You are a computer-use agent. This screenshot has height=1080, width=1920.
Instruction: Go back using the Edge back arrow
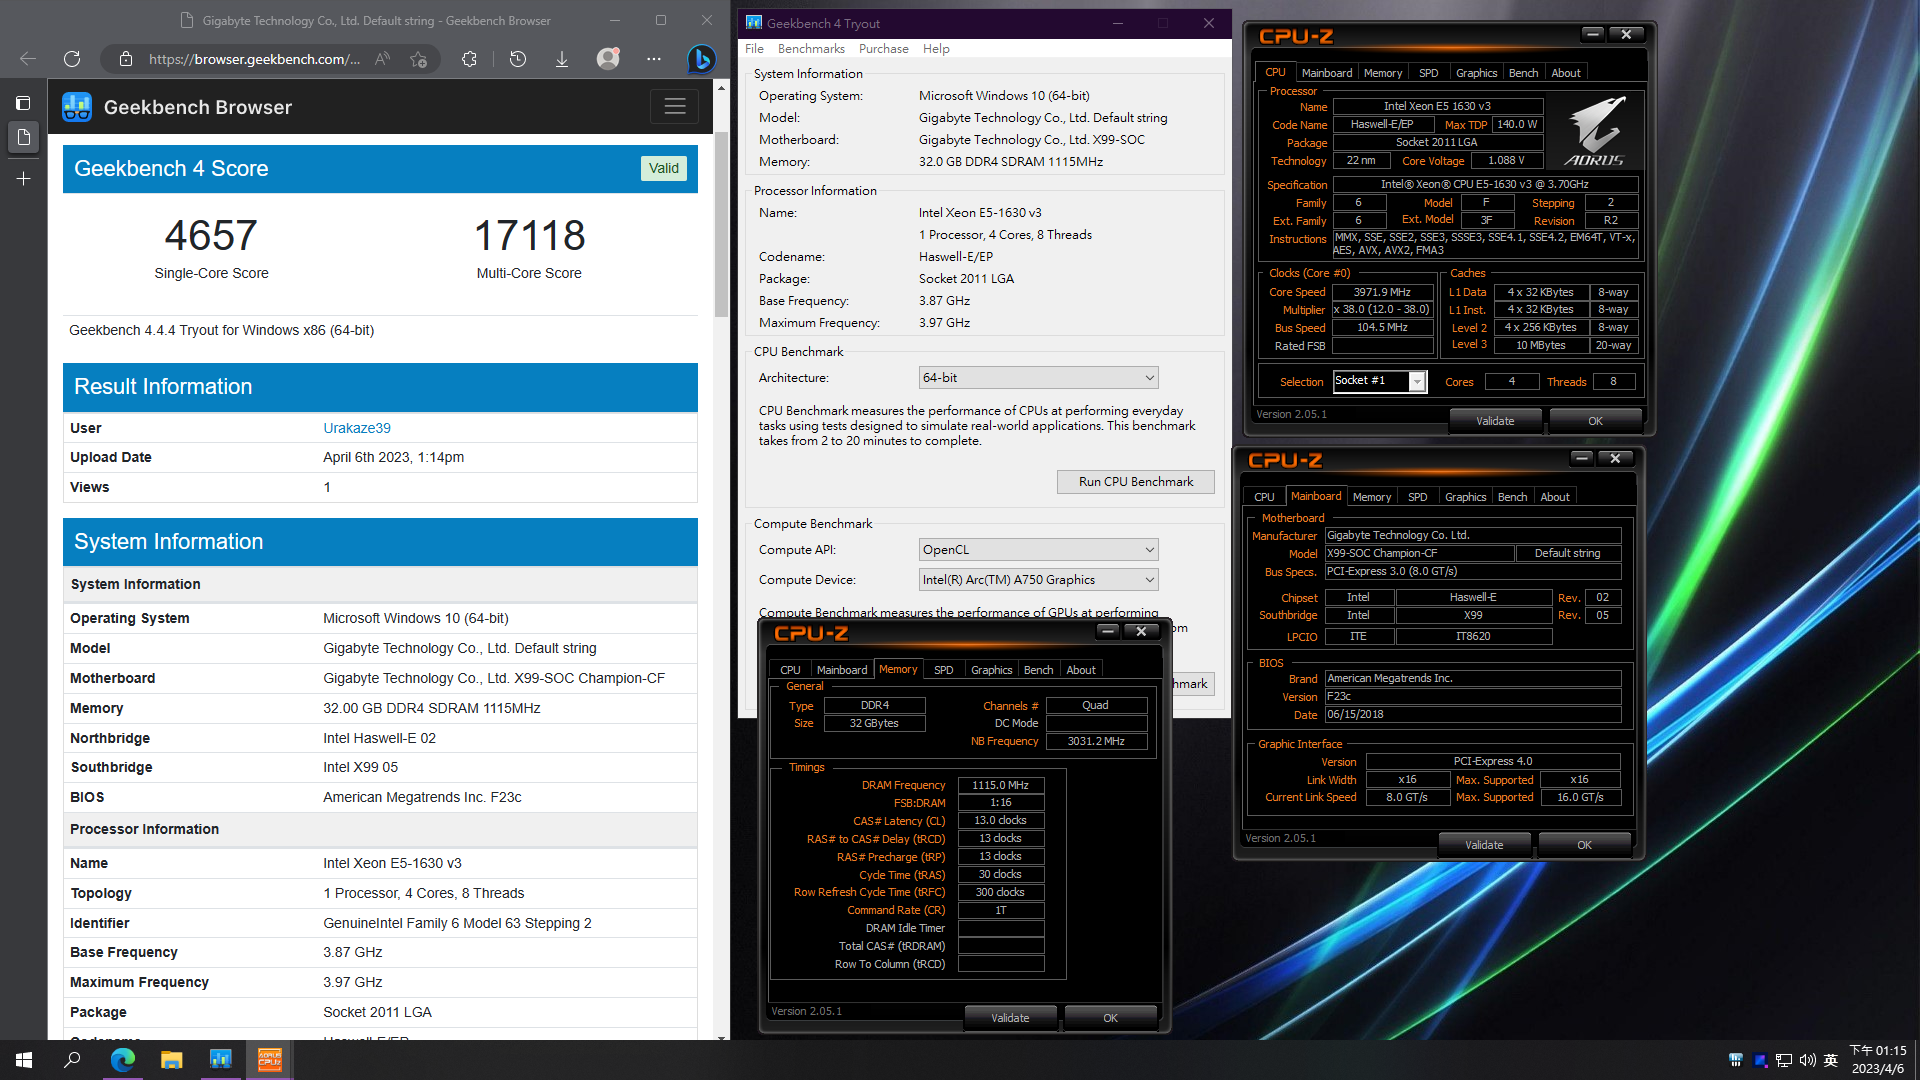28,59
